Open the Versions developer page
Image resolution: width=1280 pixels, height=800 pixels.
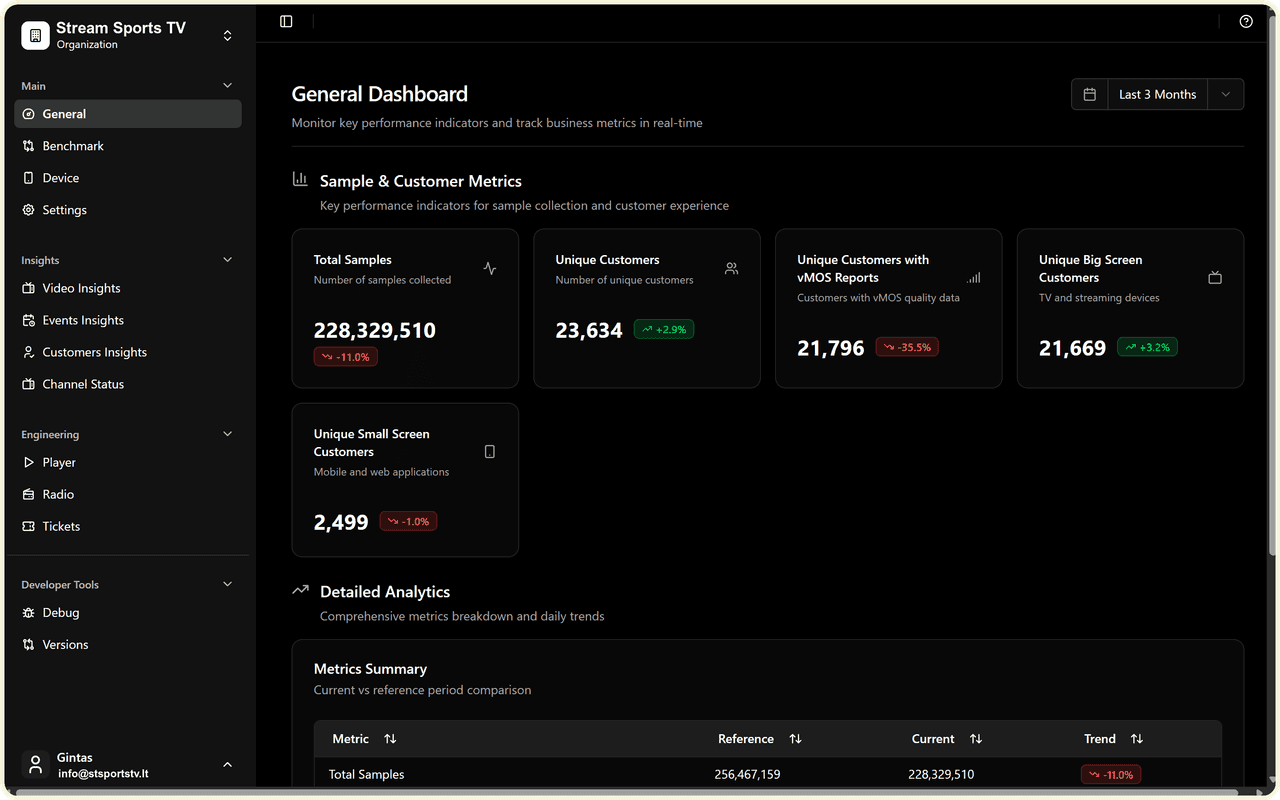coord(128,644)
